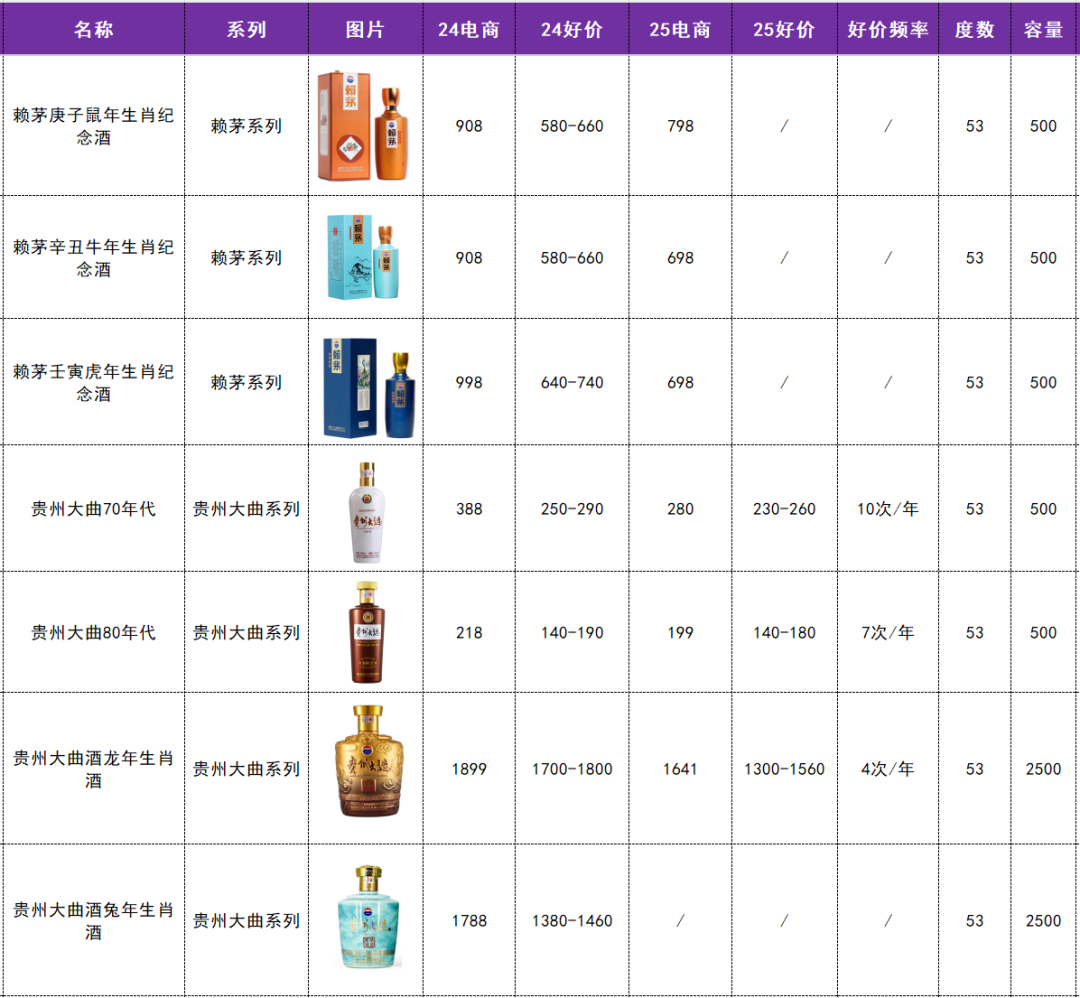Image resolution: width=1080 pixels, height=998 pixels.
Task: Click 2500 capacity in 兔年生肖酒 row
Action: pos(1043,921)
